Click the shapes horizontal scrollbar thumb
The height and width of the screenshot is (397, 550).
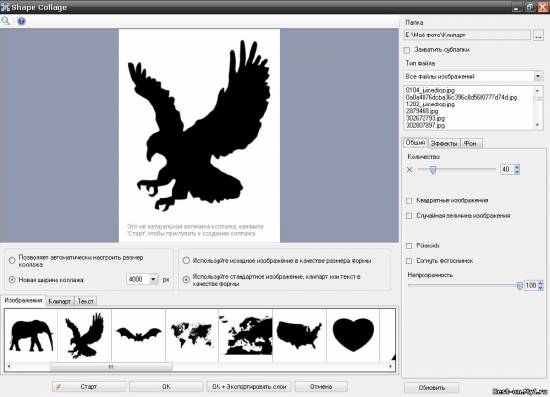pos(111,366)
